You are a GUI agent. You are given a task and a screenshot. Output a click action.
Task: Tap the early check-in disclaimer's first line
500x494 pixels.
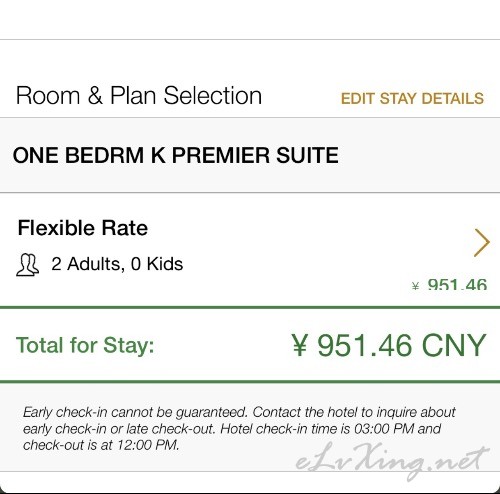pos(239,412)
